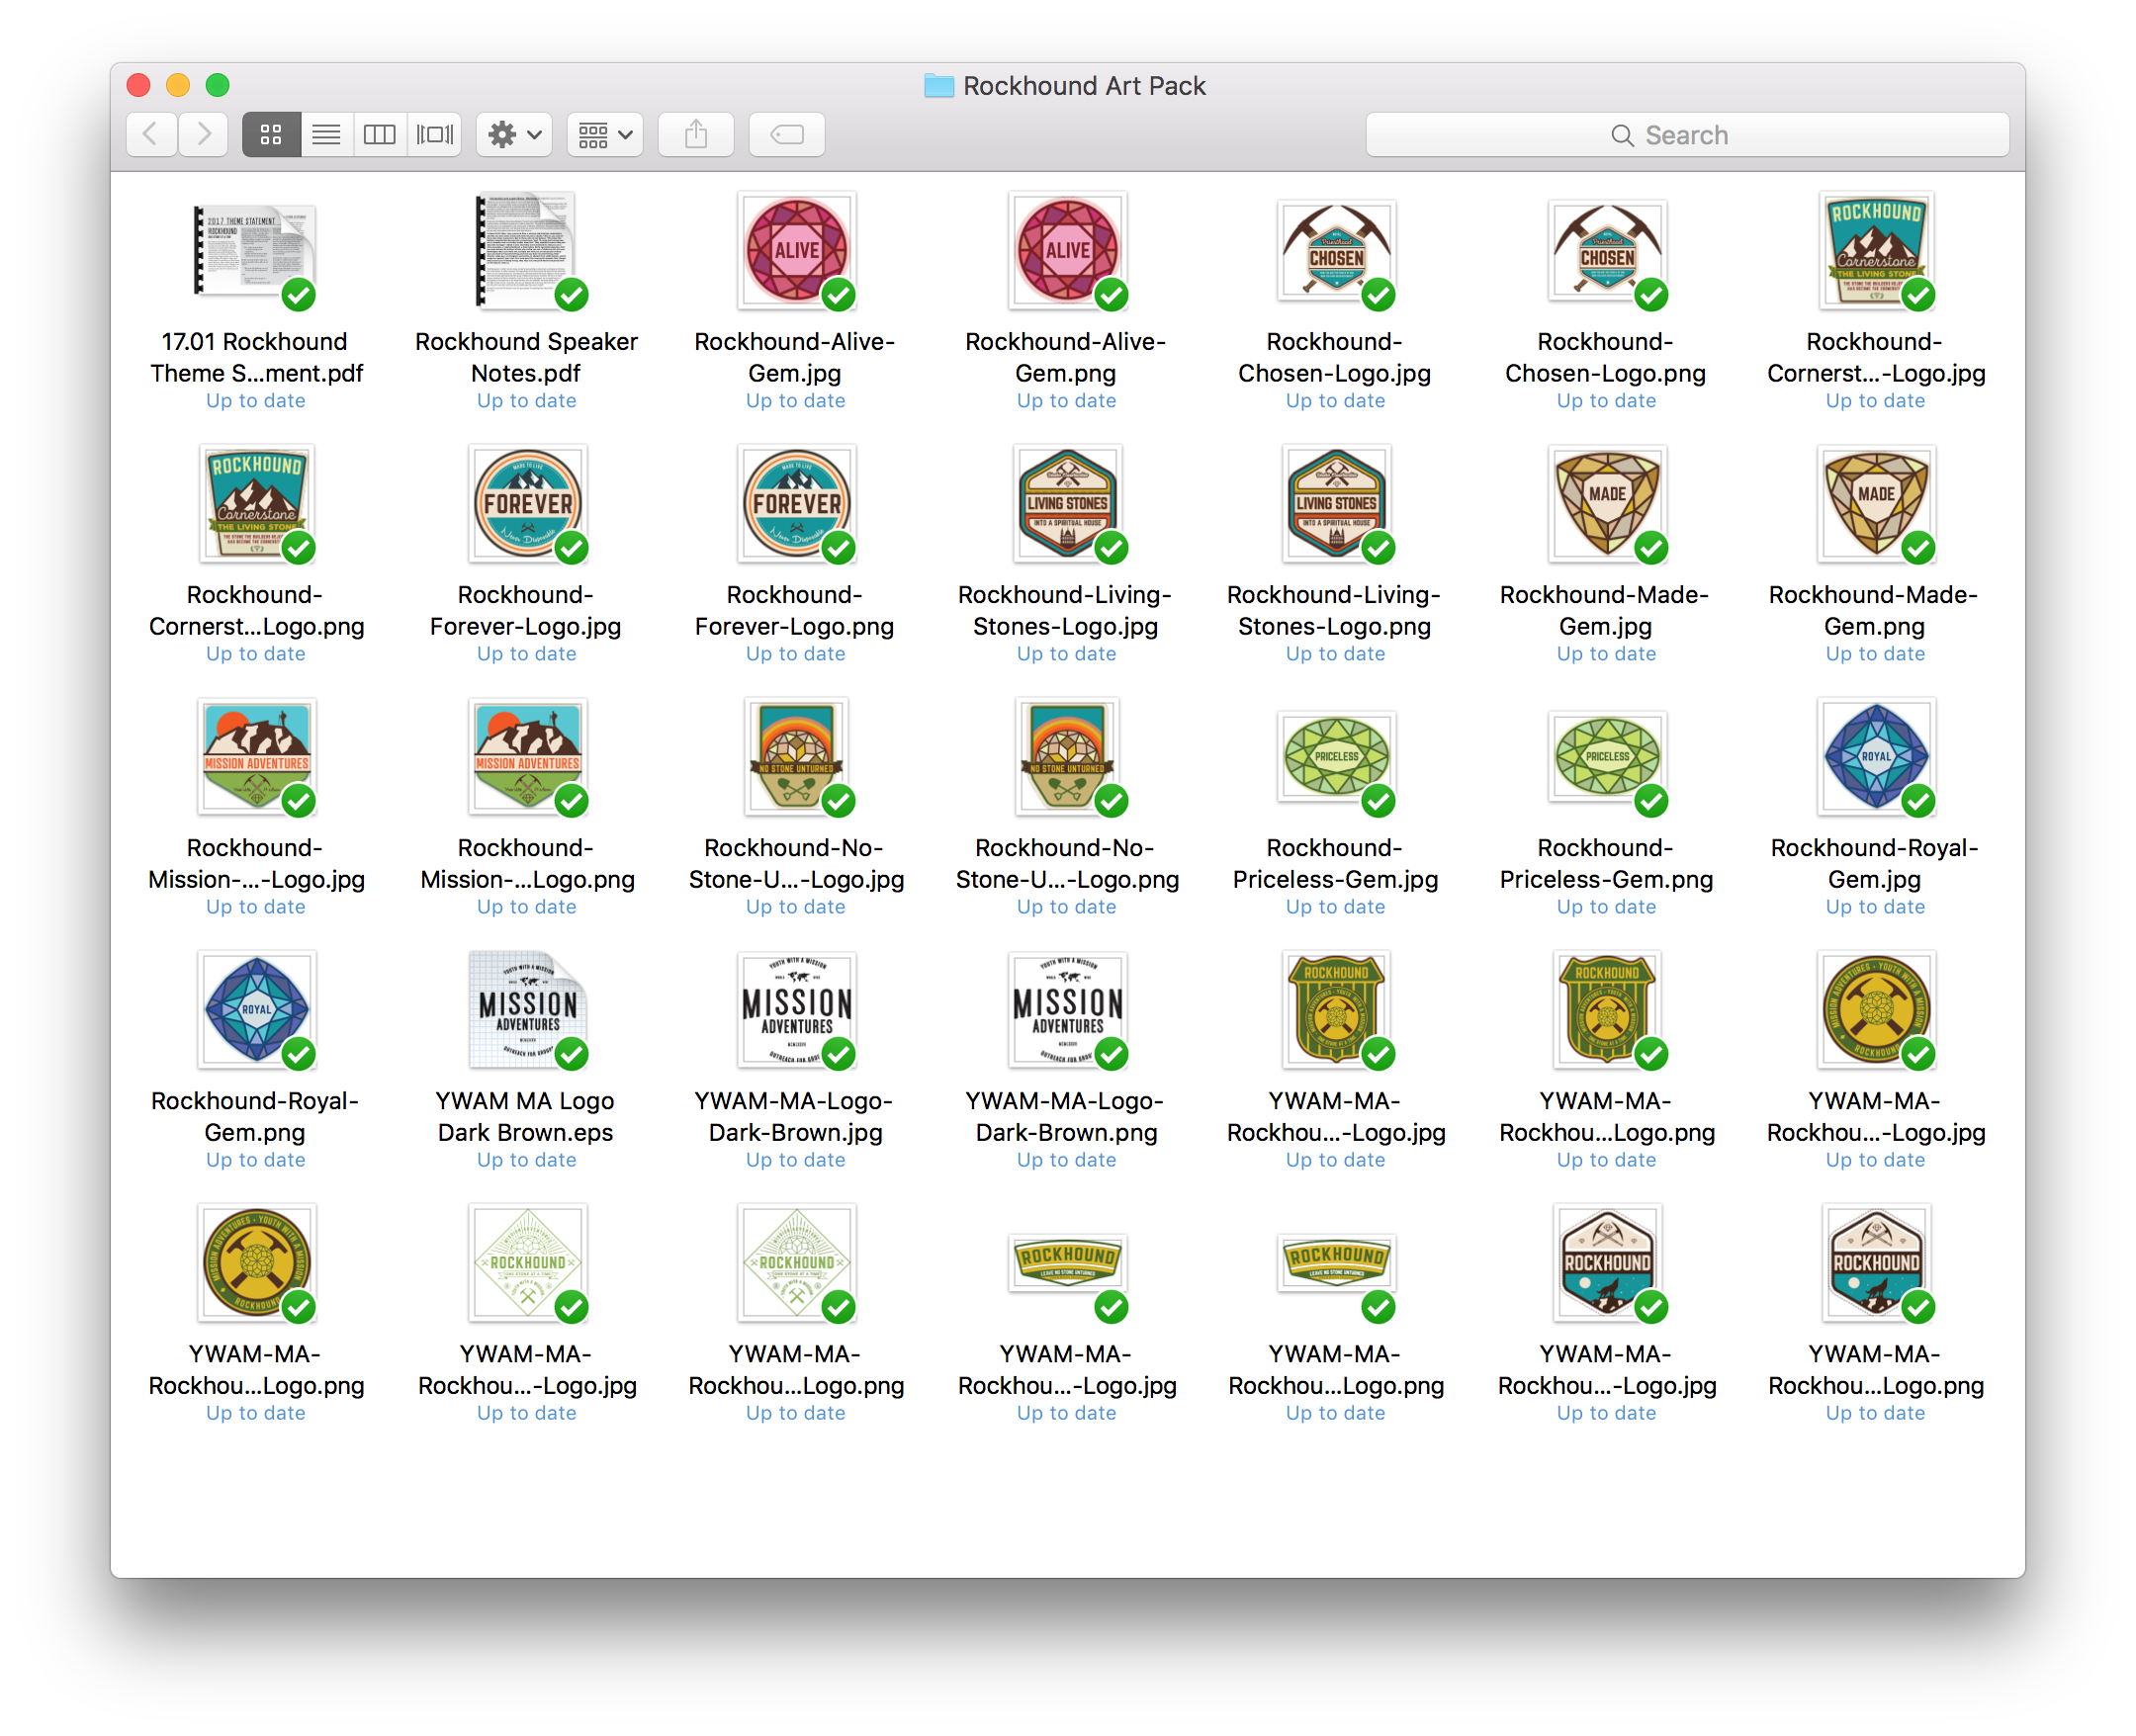Select Rockhound-Priceless-Gem.jpg thumbnail
Image resolution: width=2136 pixels, height=1736 pixels.
click(1335, 756)
